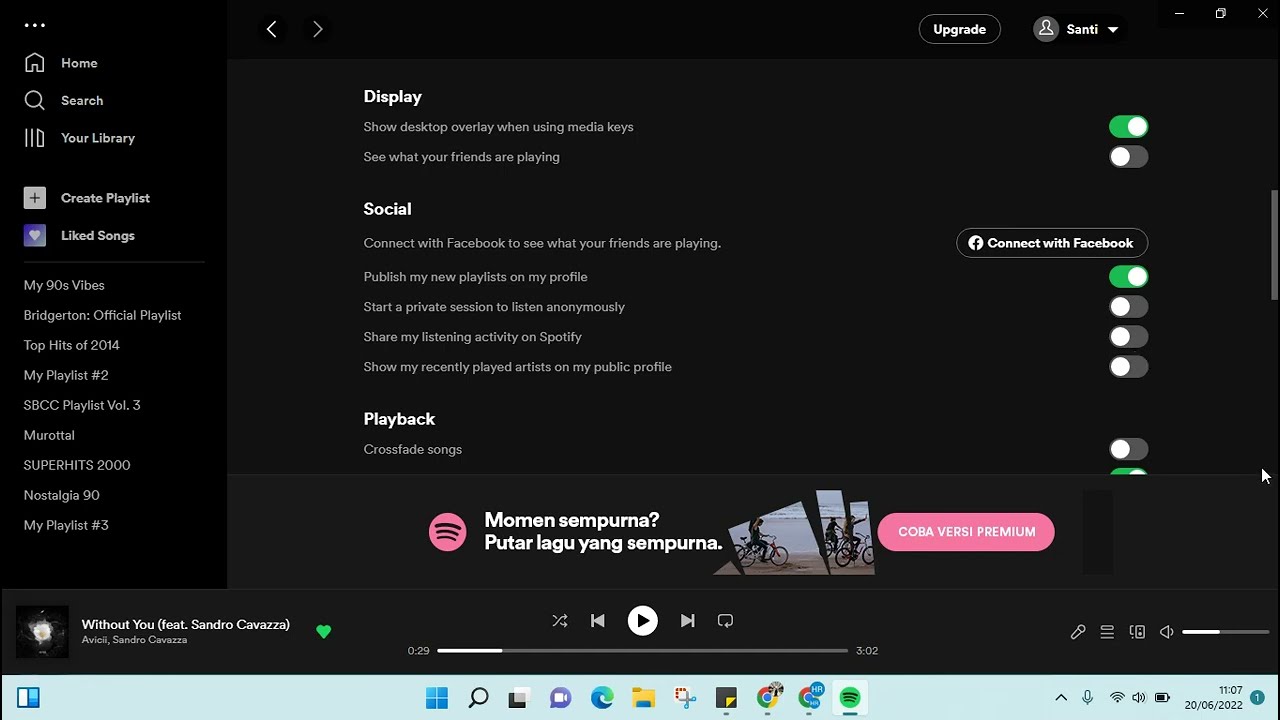Unlike the song with green heart
Viewport: 1280px width, 720px height.
tap(323, 632)
